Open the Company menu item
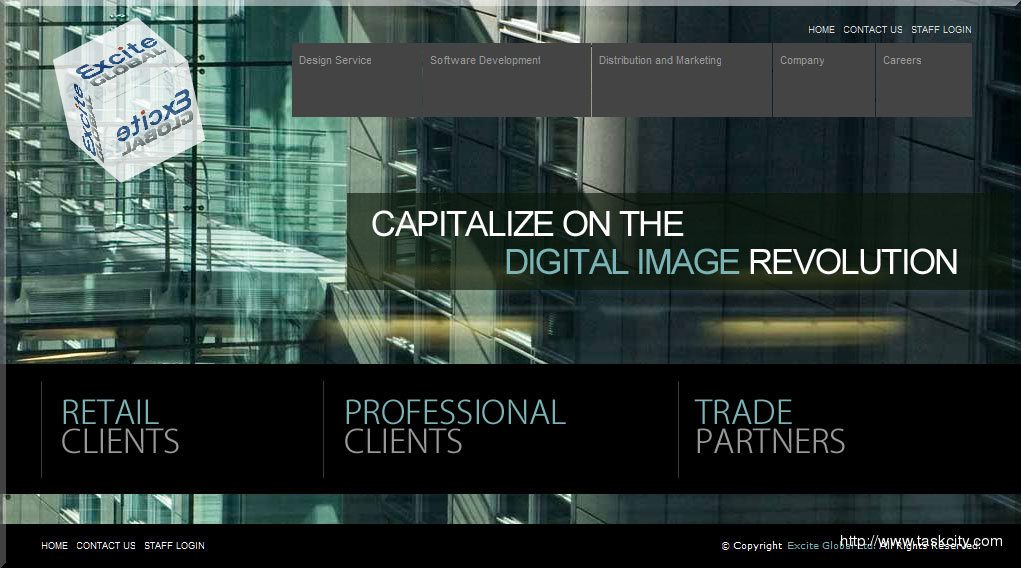The height and width of the screenshot is (568, 1021). tap(802, 61)
